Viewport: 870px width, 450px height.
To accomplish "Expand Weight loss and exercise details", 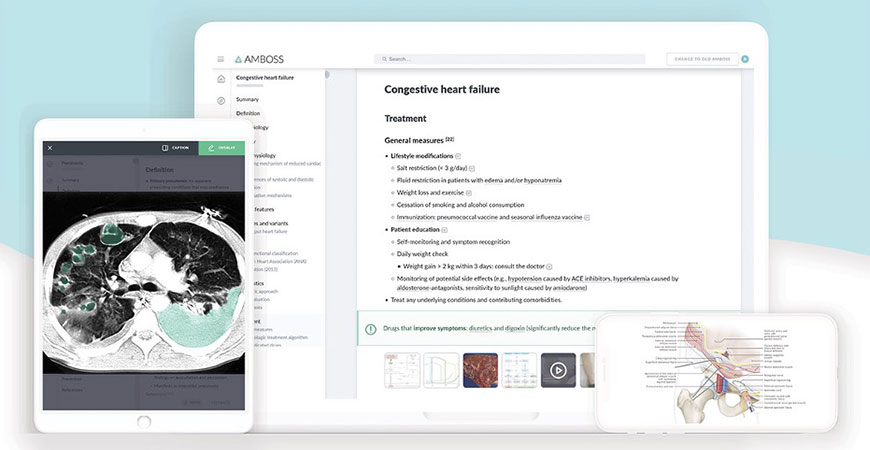I will click(x=469, y=193).
